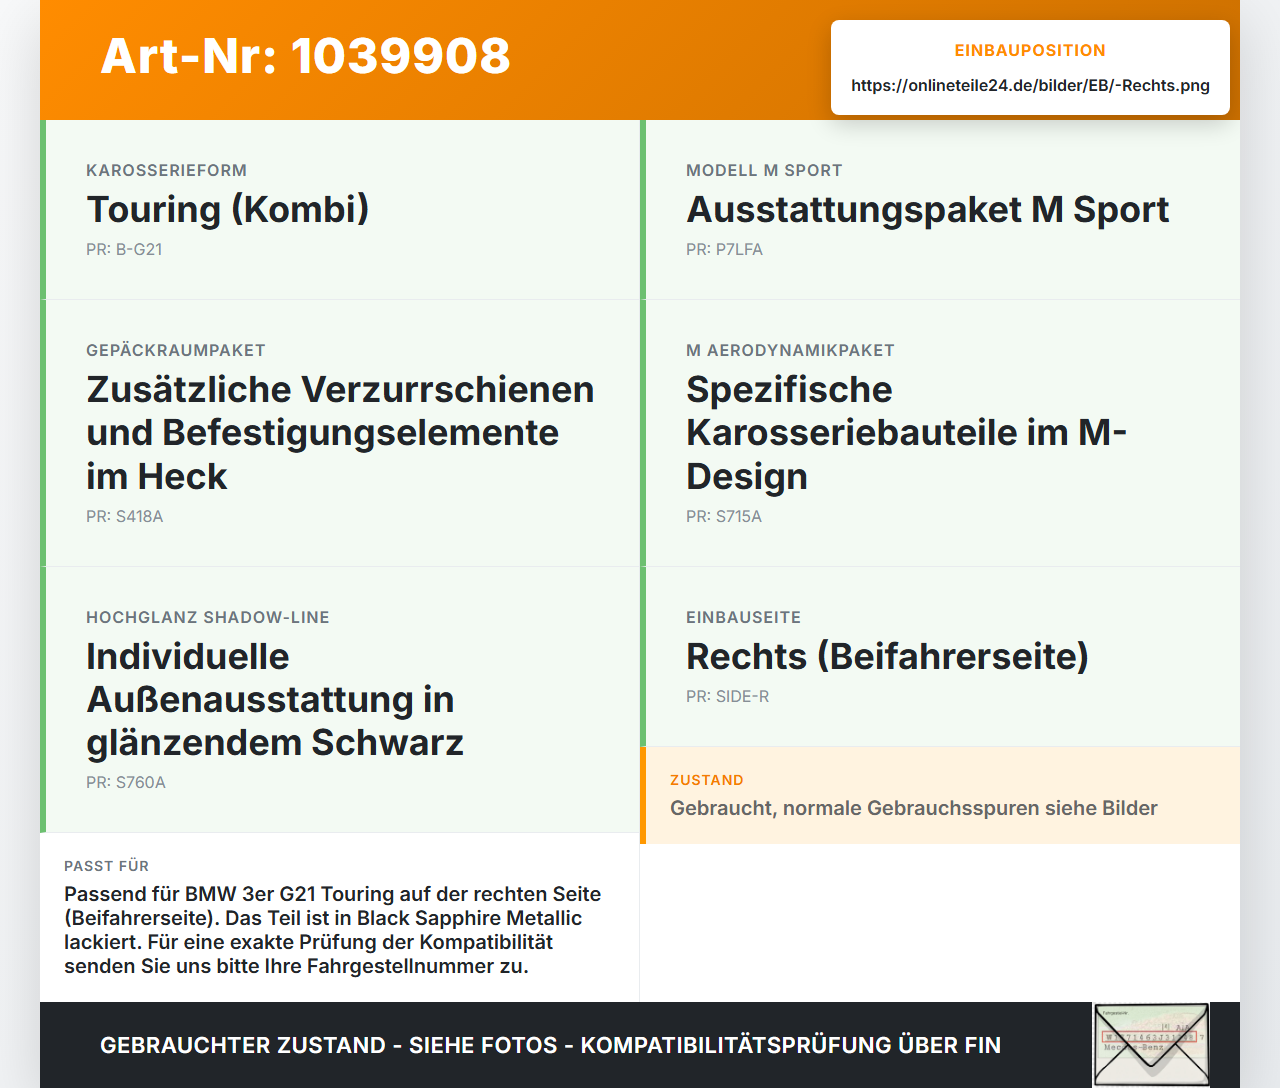This screenshot has width=1280, height=1089.
Task: Click PR code P7LFA
Action: (x=724, y=250)
